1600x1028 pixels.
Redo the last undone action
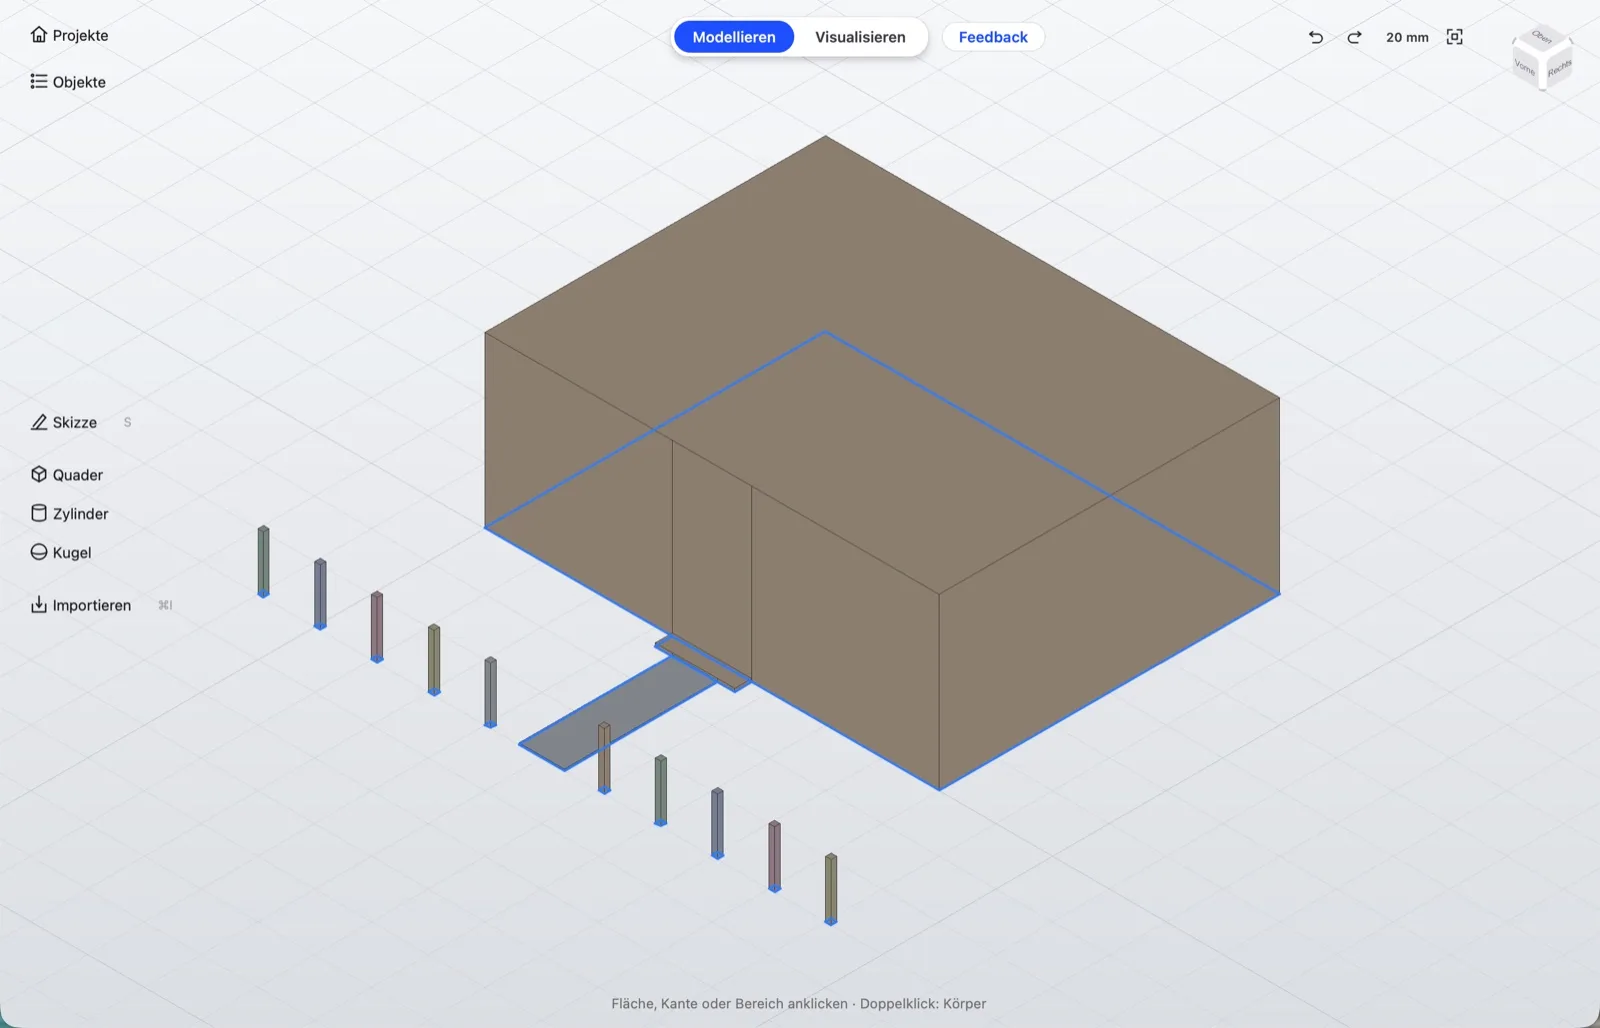(x=1354, y=37)
